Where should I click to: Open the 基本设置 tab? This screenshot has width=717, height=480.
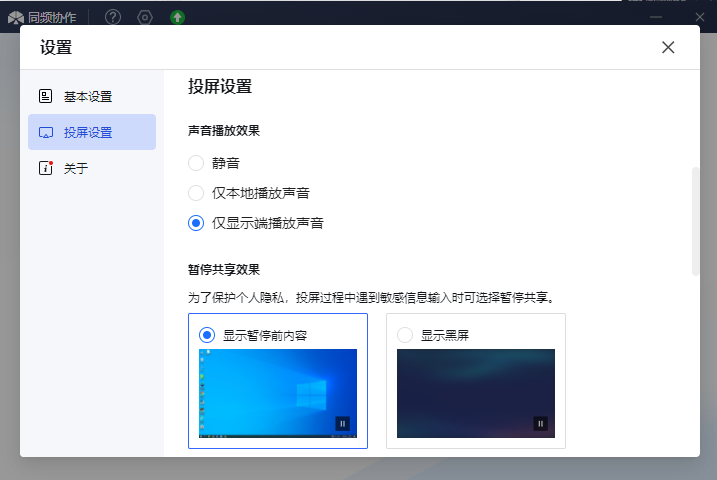click(92, 96)
